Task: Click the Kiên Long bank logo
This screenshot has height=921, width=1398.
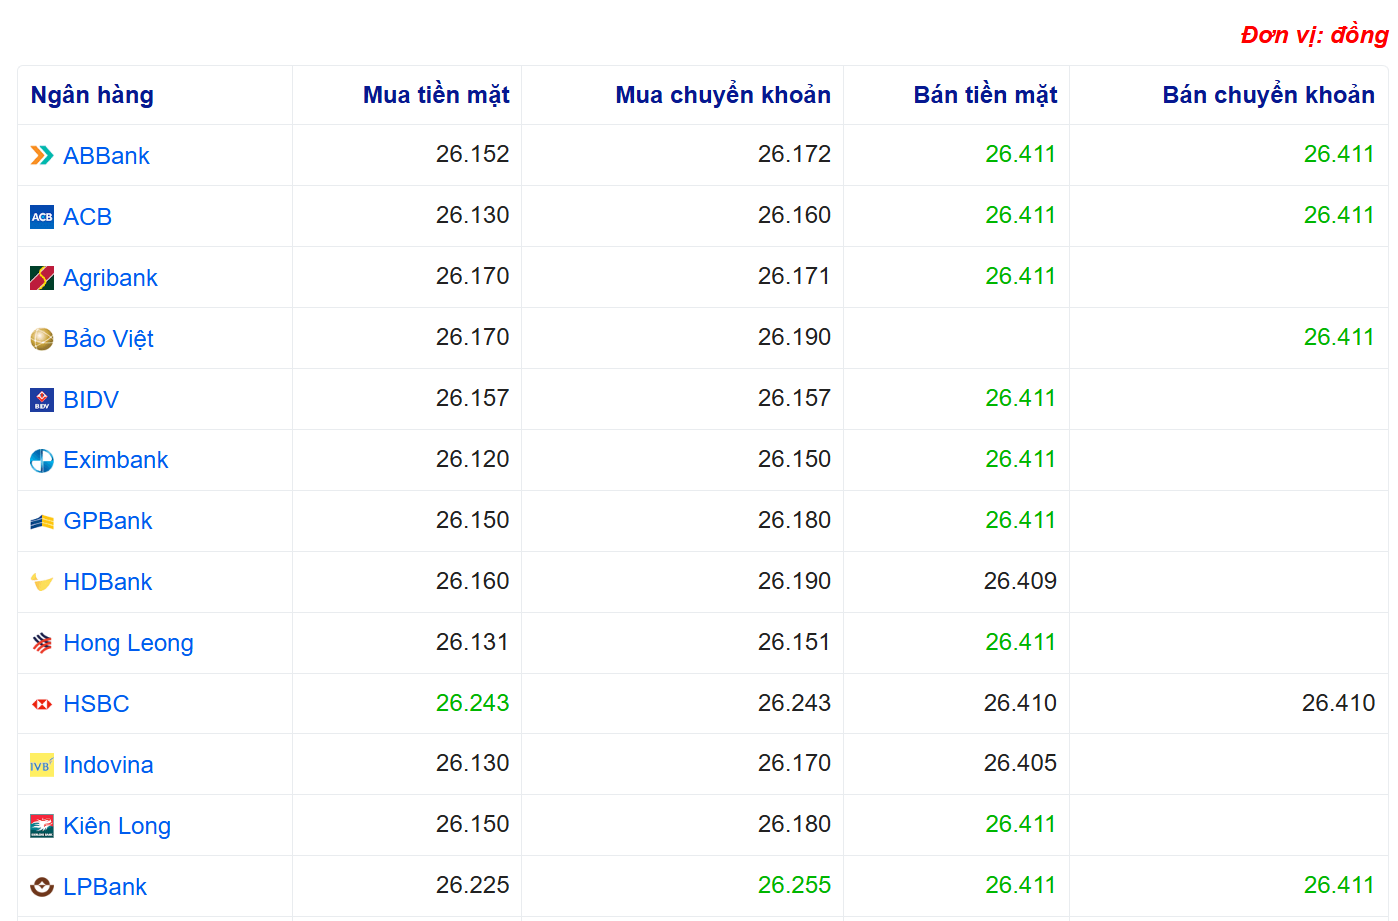Action: [x=42, y=826]
